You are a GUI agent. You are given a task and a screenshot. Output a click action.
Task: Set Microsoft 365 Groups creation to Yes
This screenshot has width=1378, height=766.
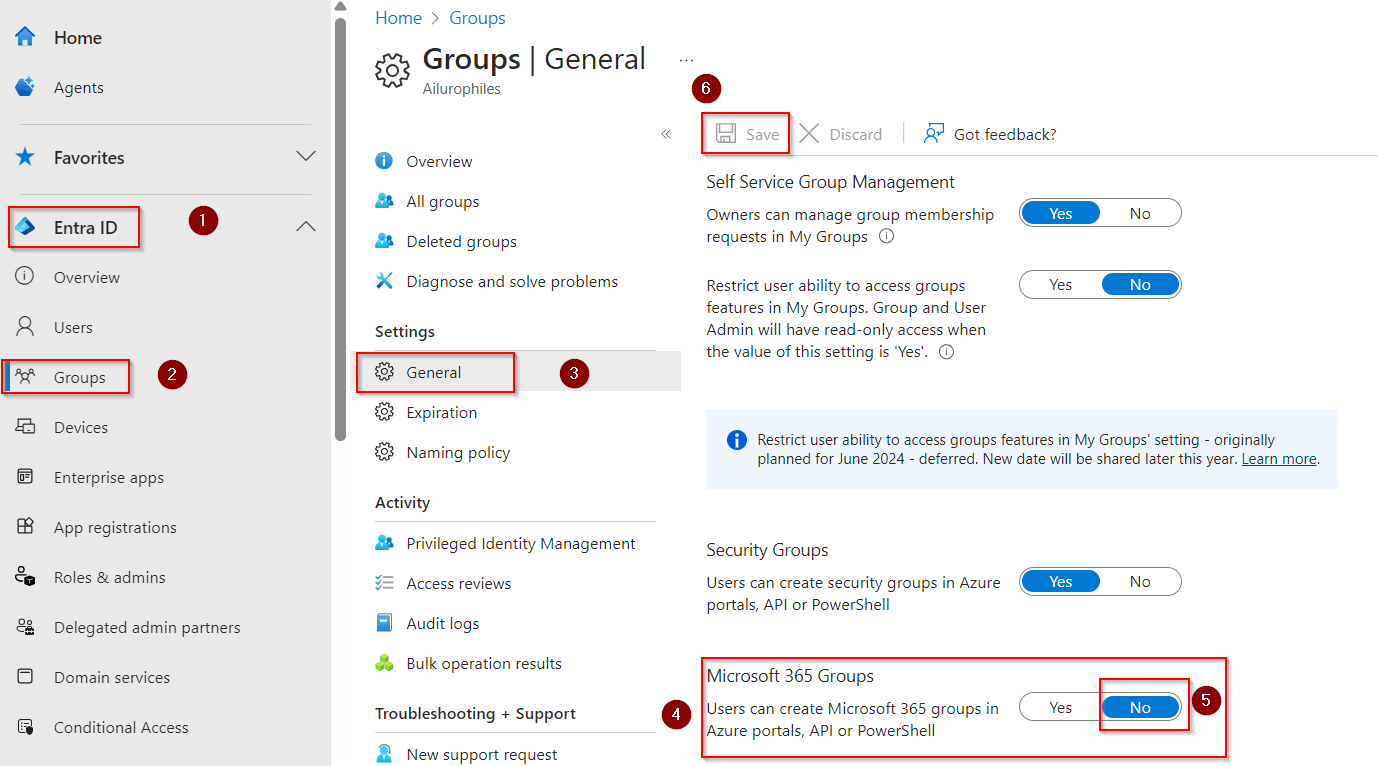pos(1060,707)
